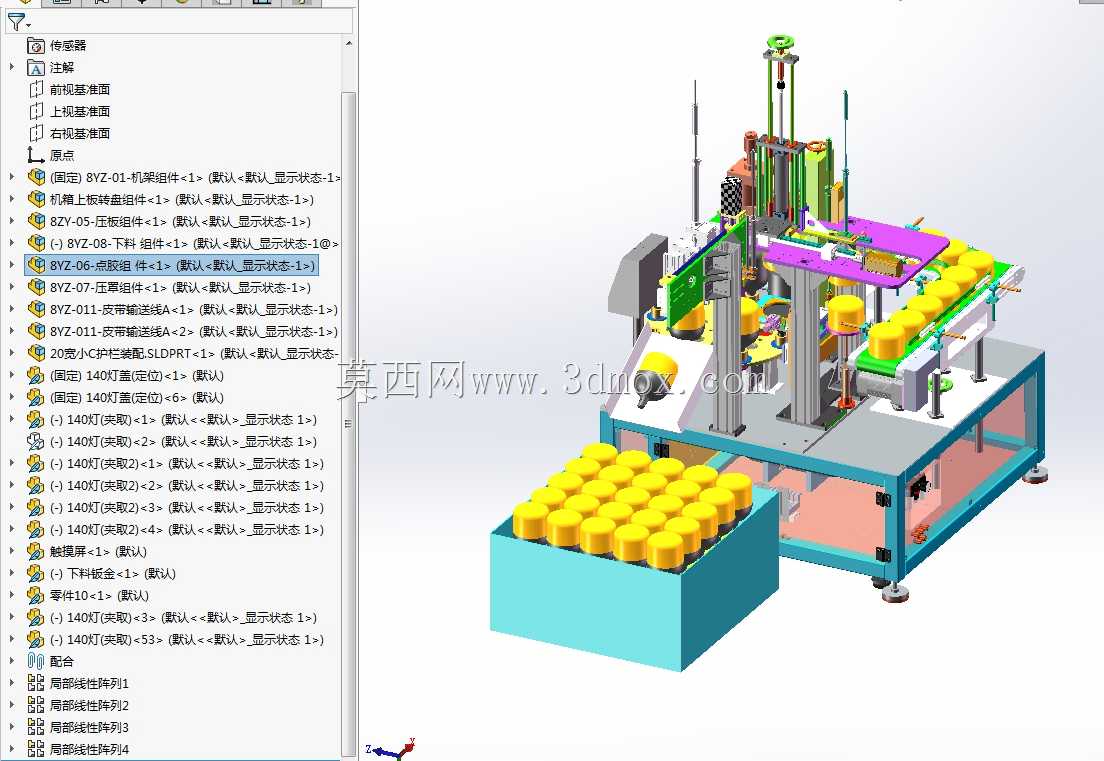Screen dimensions: 1104x761
Task: Click the 原点 origin icon
Action: 36,155
